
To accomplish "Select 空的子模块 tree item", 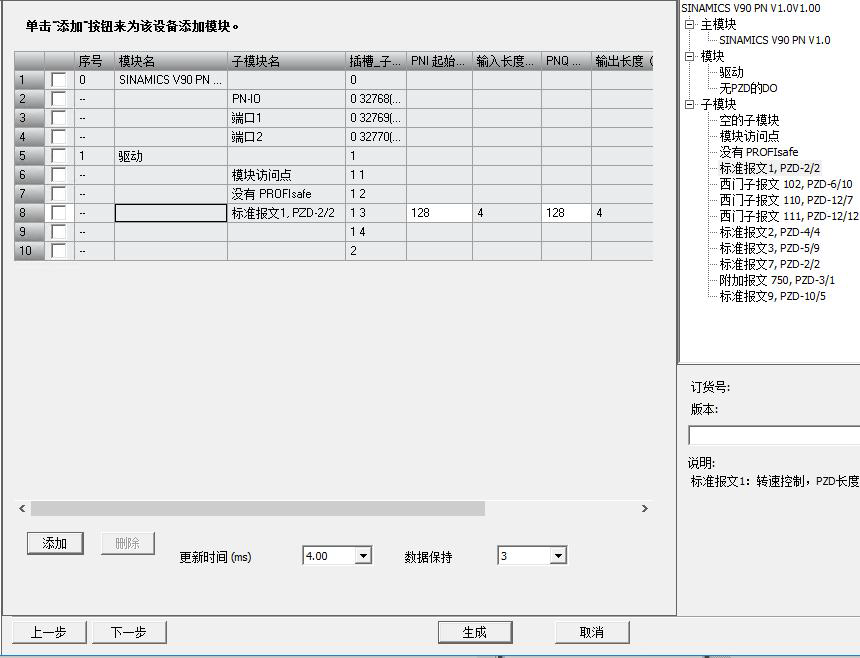I will click(x=749, y=120).
